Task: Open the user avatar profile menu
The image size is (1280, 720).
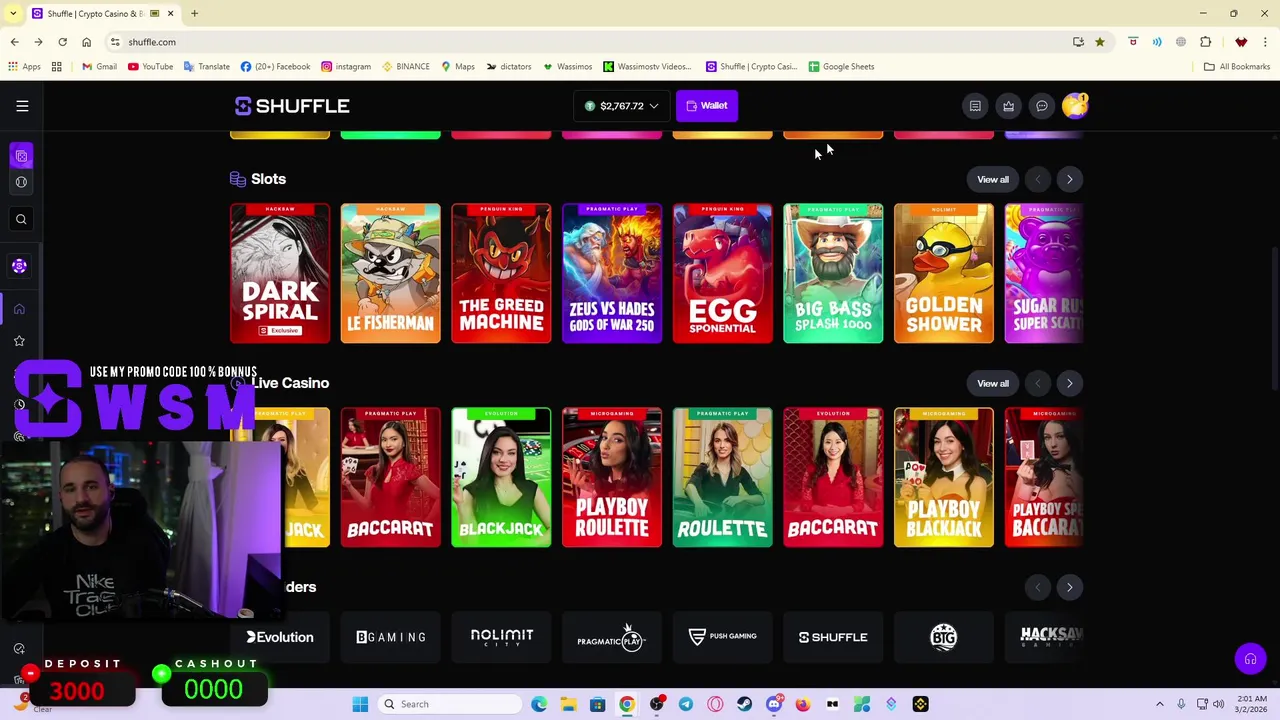Action: pyautogui.click(x=1075, y=106)
